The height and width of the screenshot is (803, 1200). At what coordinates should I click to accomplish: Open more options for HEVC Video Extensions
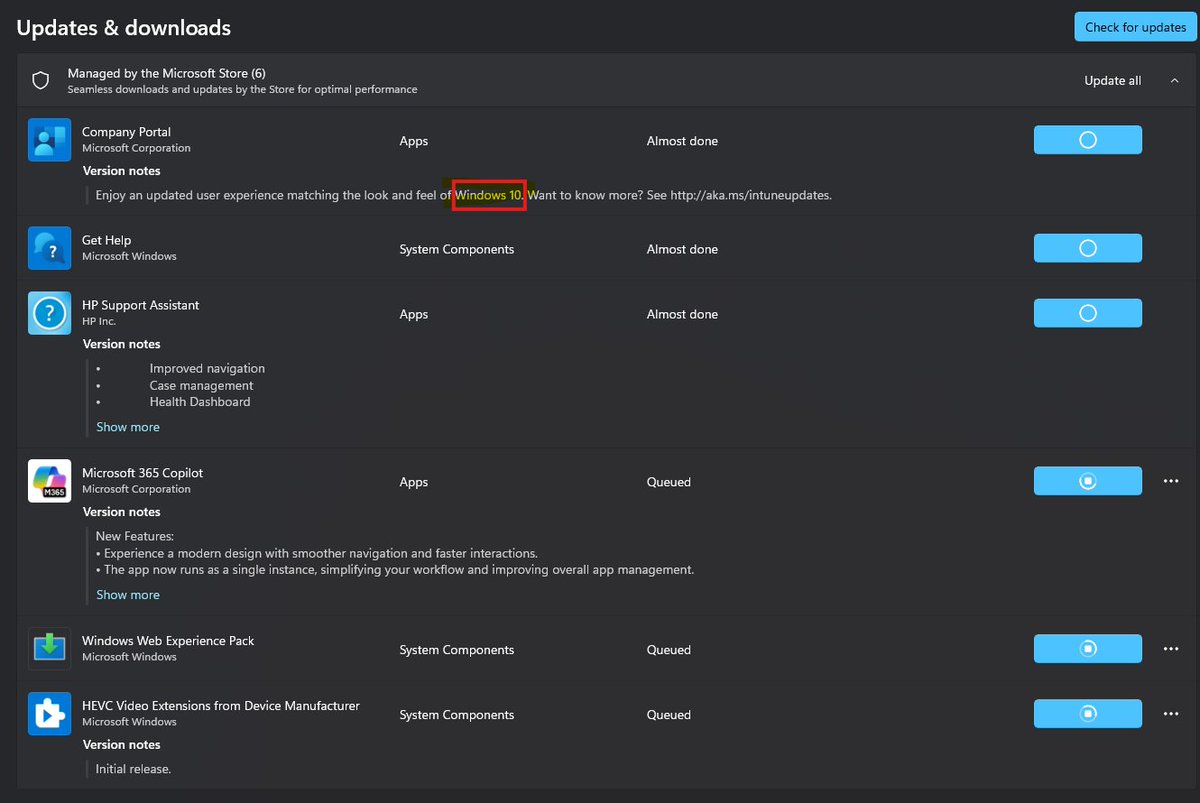pos(1171,713)
